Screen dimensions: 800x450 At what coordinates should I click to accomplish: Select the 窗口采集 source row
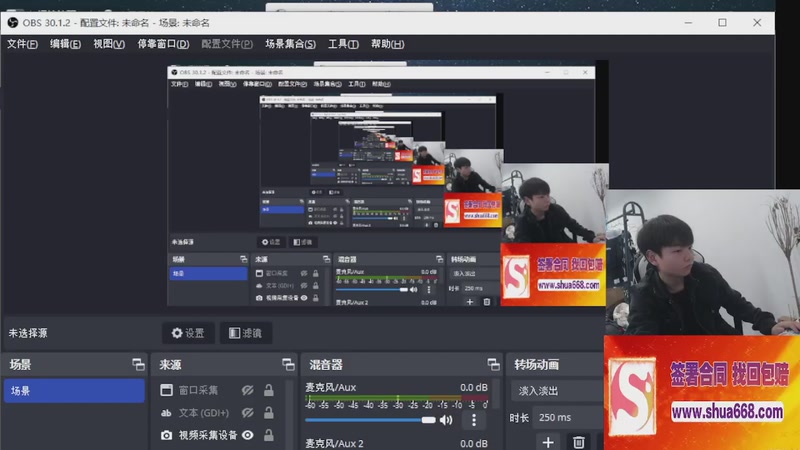click(x=220, y=390)
